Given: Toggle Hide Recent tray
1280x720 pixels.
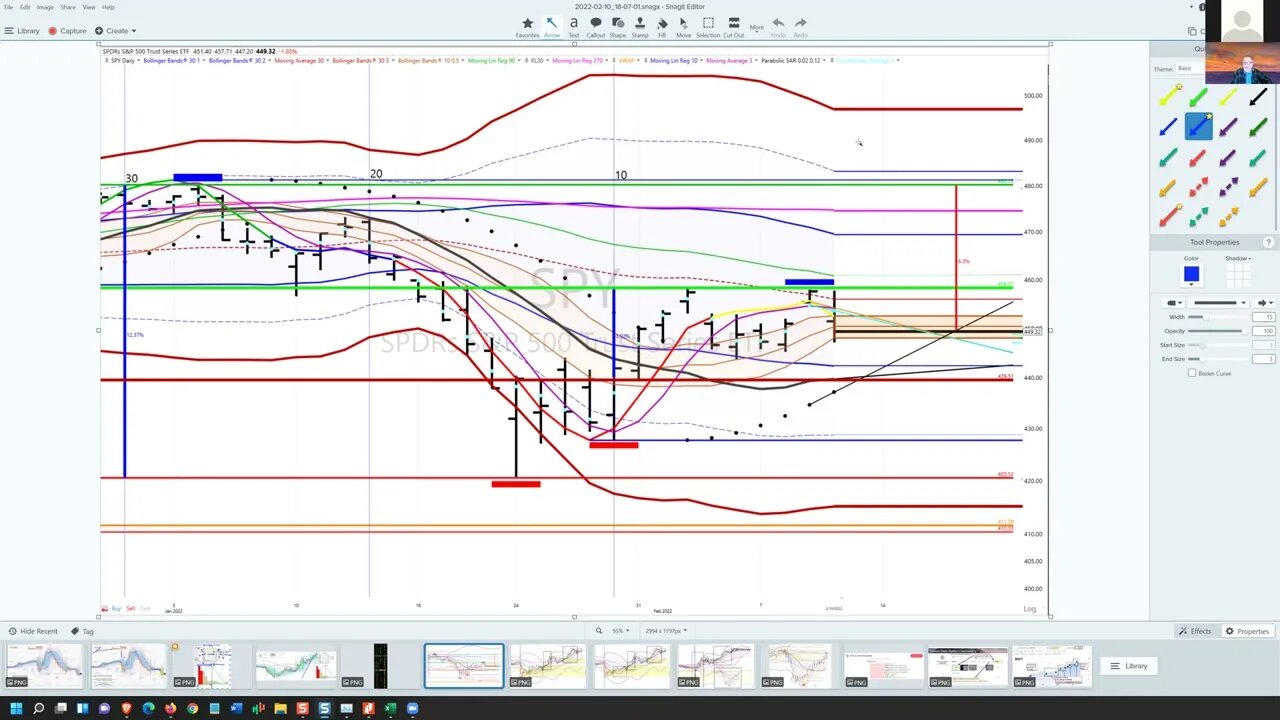Looking at the screenshot, I should 33,631.
